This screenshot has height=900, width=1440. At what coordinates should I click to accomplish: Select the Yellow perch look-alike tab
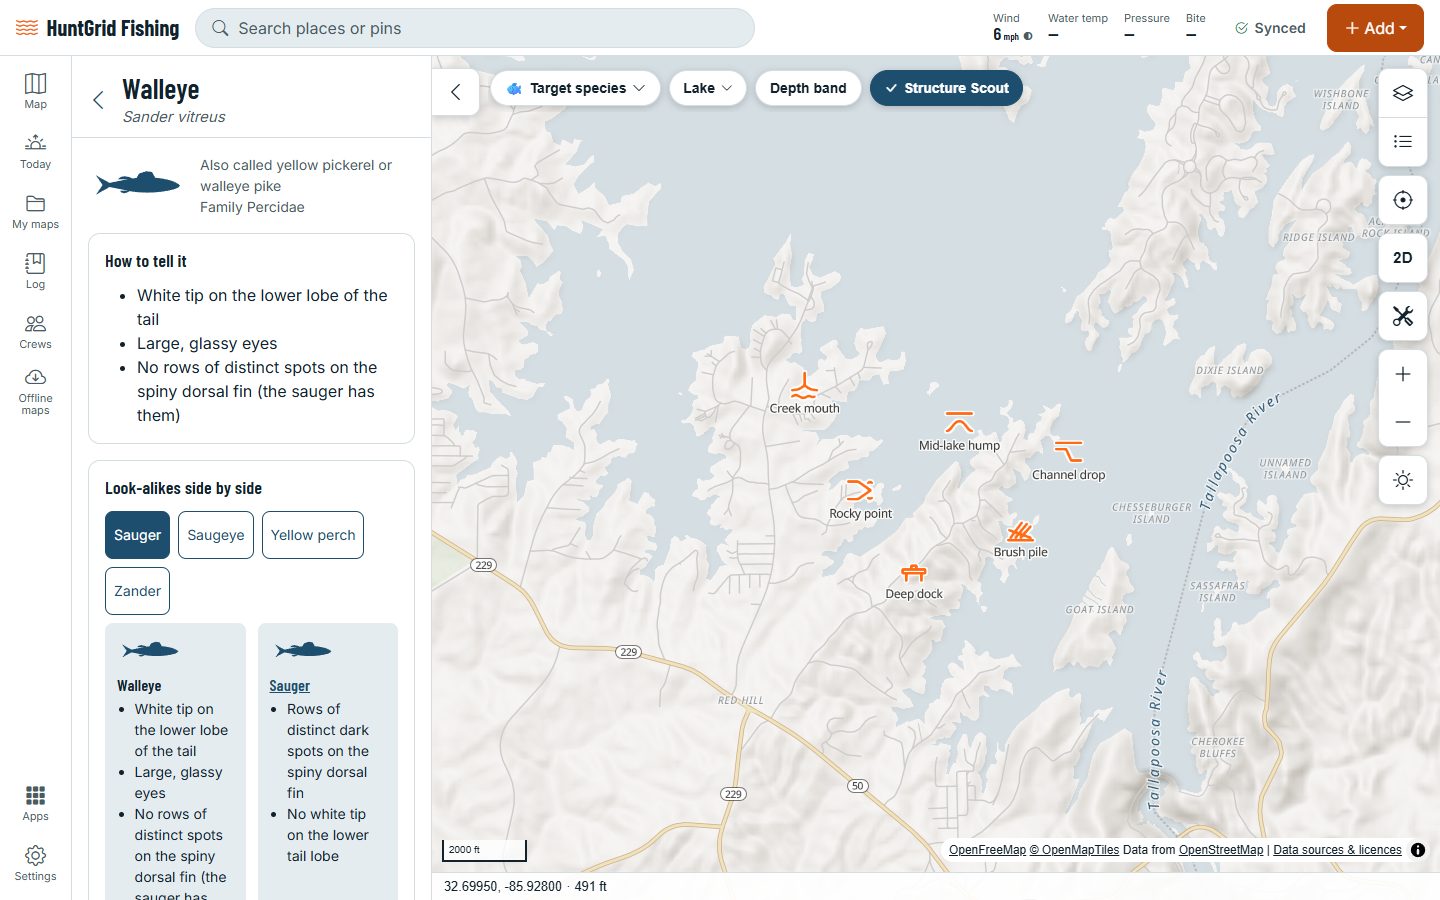click(x=313, y=535)
